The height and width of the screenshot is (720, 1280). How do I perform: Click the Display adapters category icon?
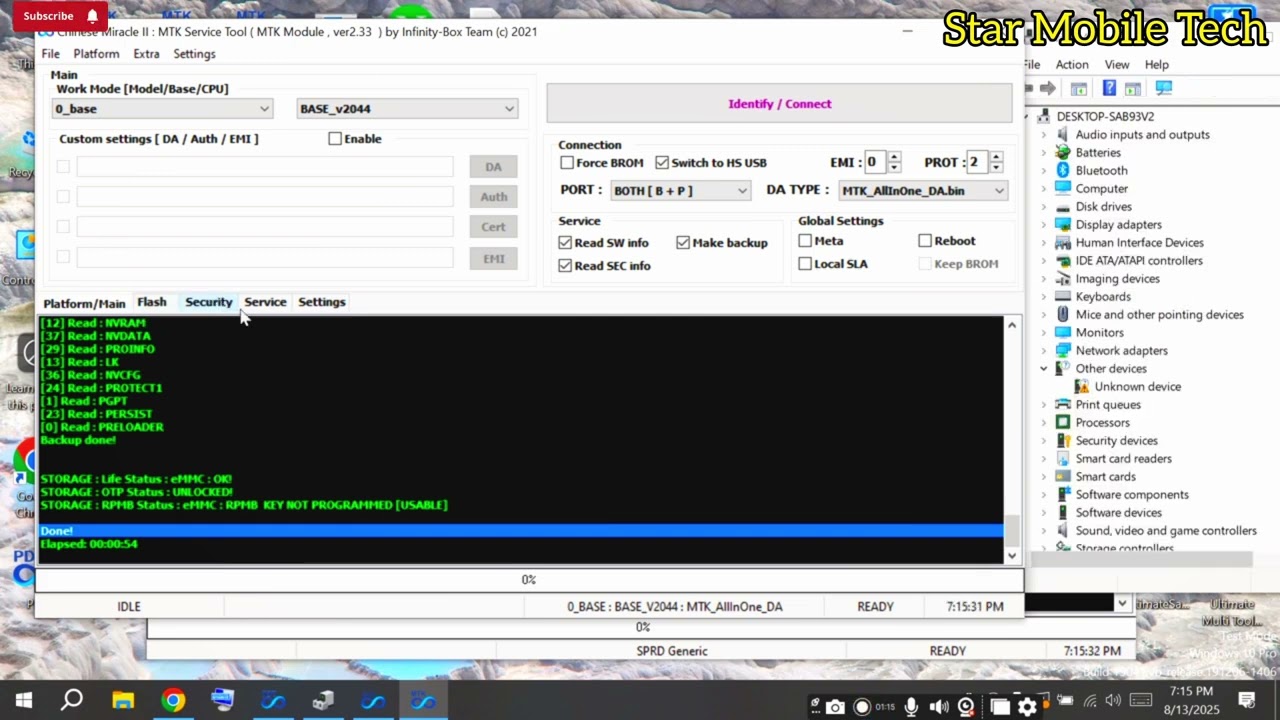pyautogui.click(x=1063, y=225)
